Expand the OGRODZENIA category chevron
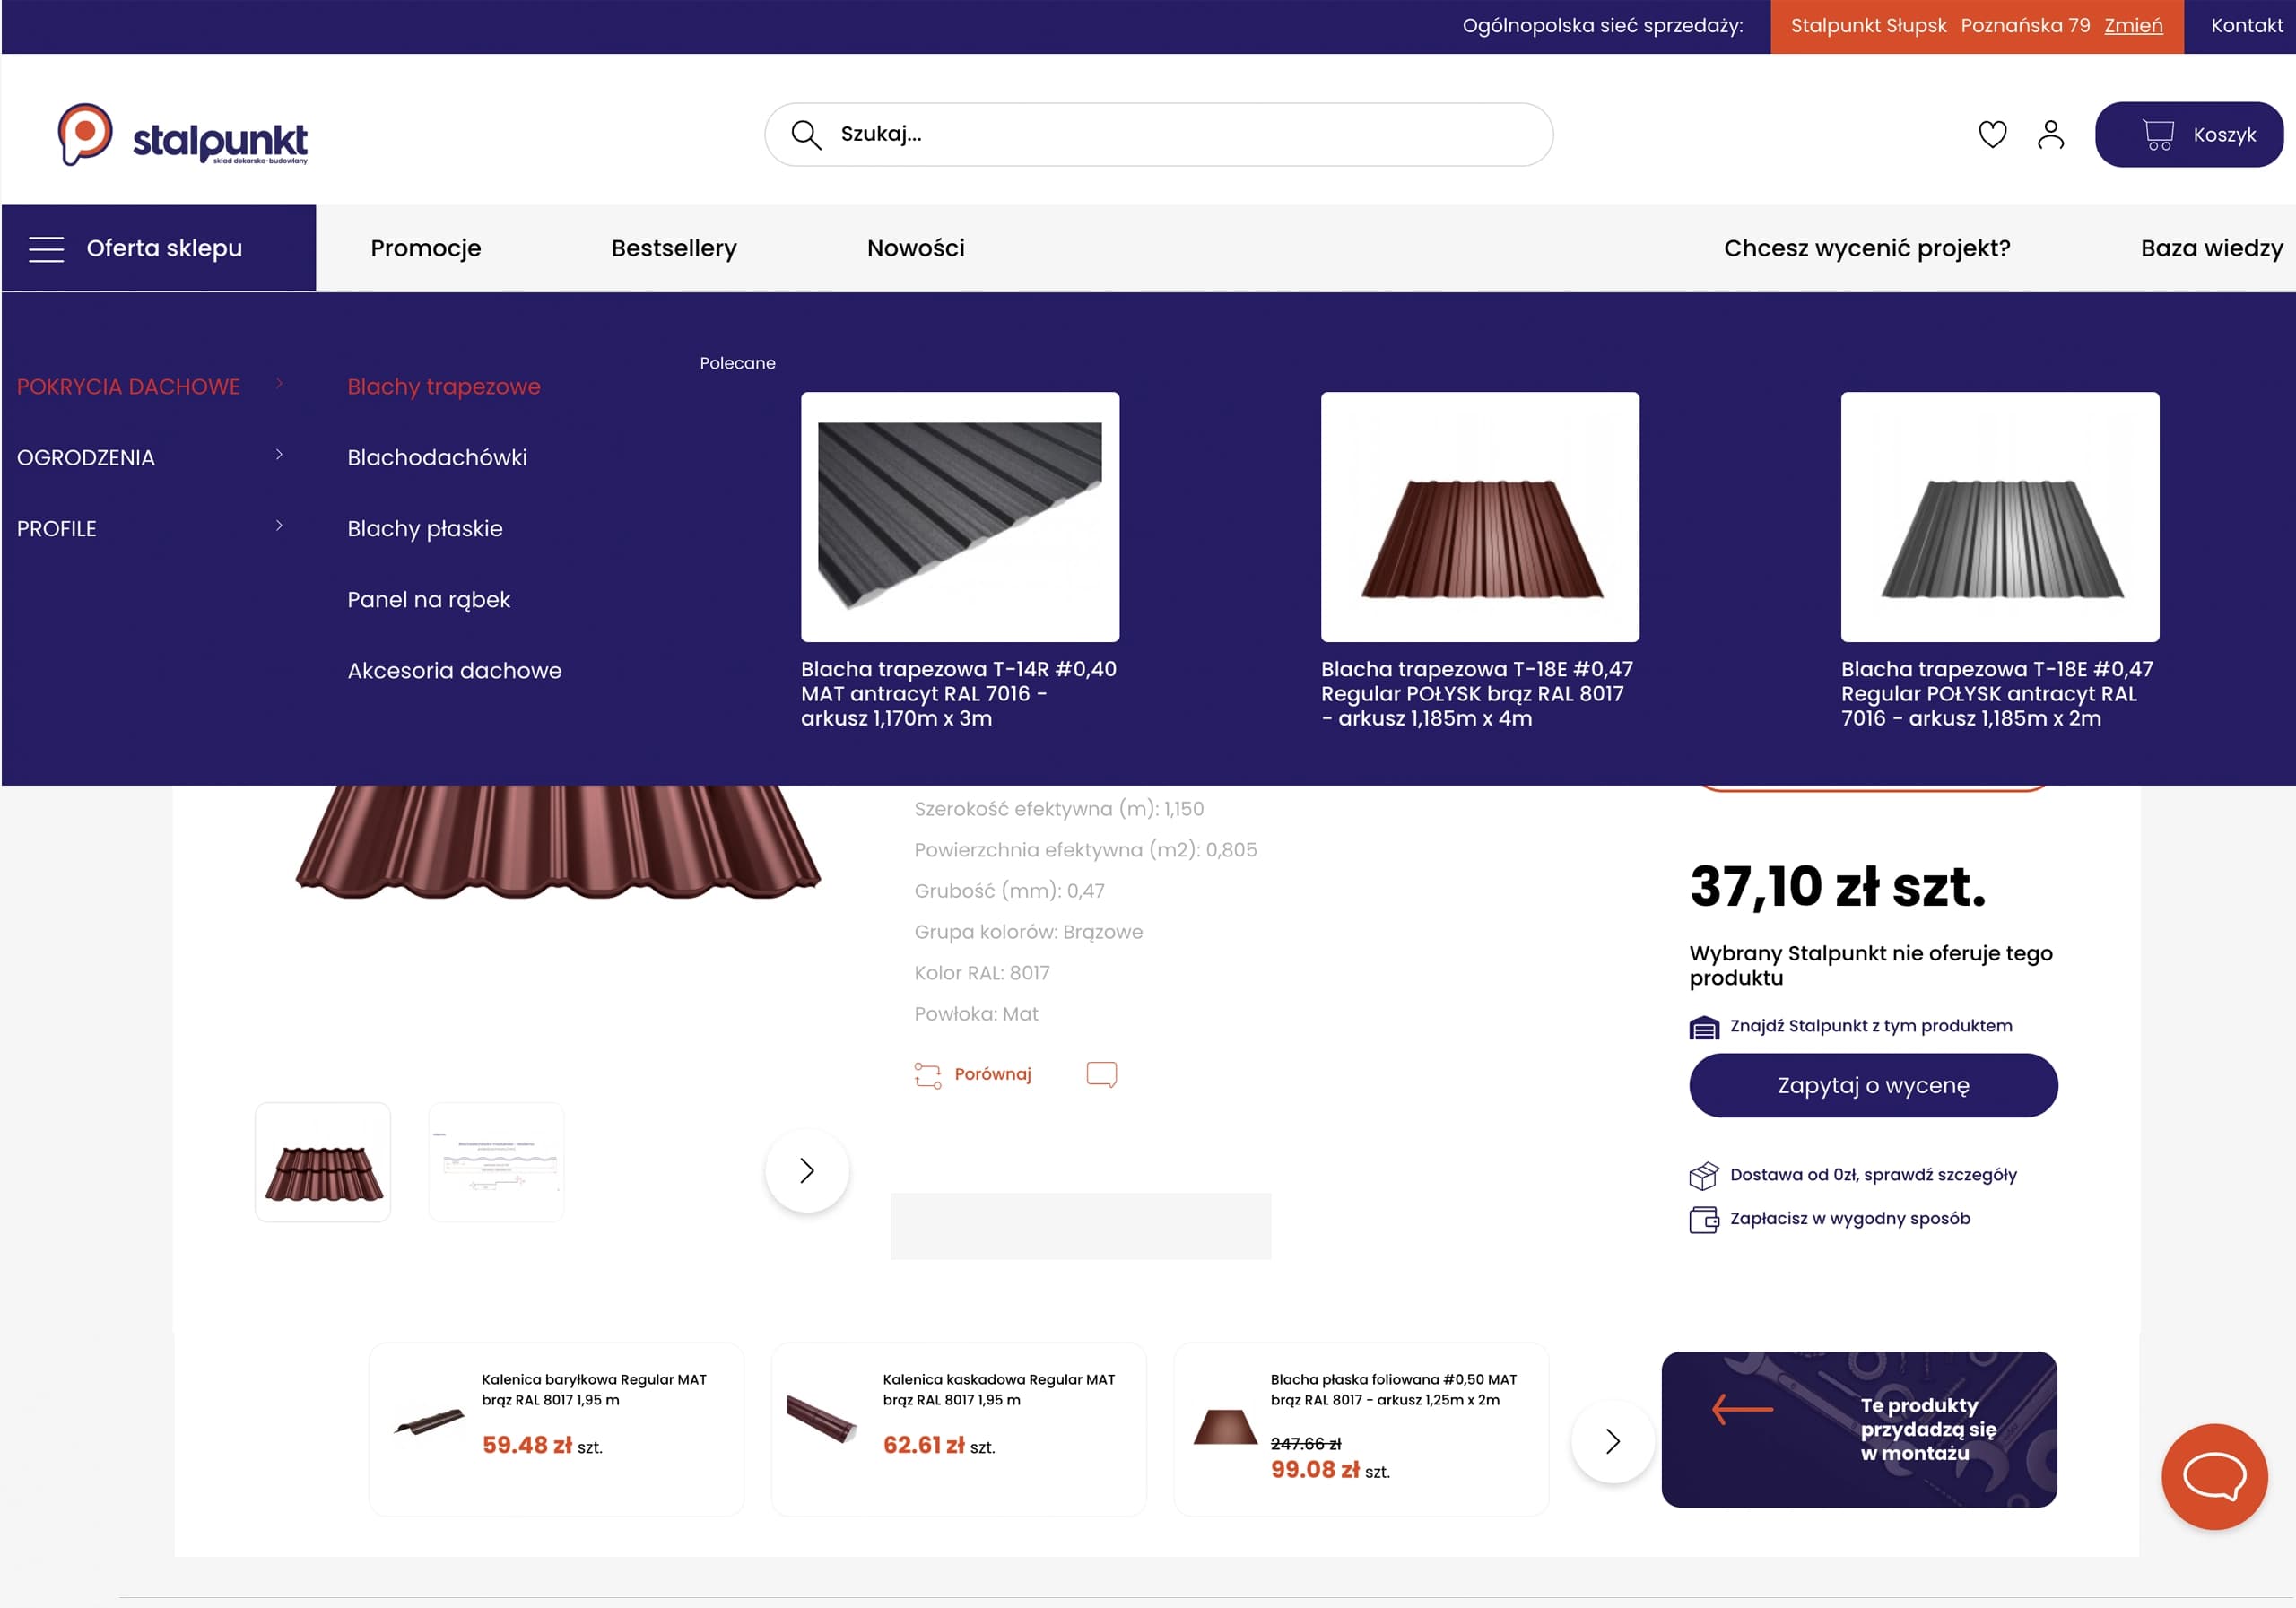2296x1608 pixels. pos(279,455)
